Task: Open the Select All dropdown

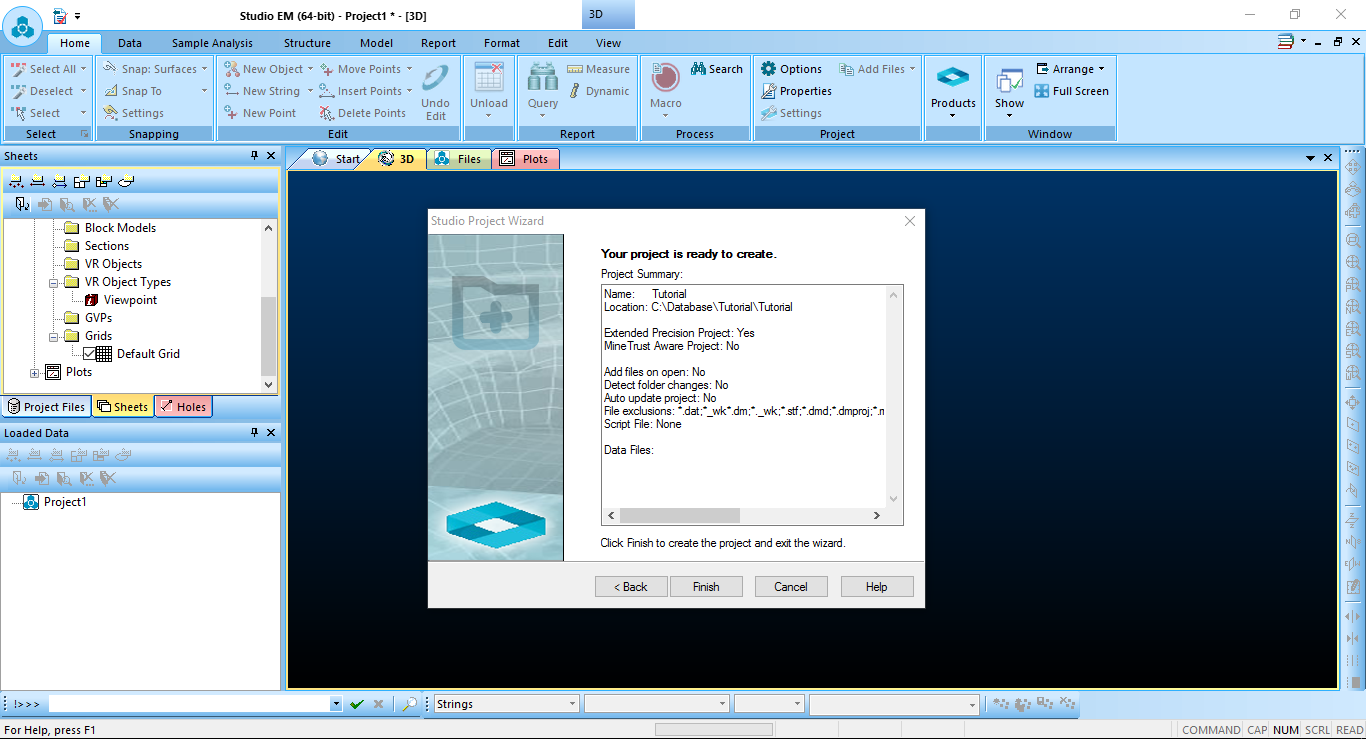Action: pyautogui.click(x=83, y=69)
